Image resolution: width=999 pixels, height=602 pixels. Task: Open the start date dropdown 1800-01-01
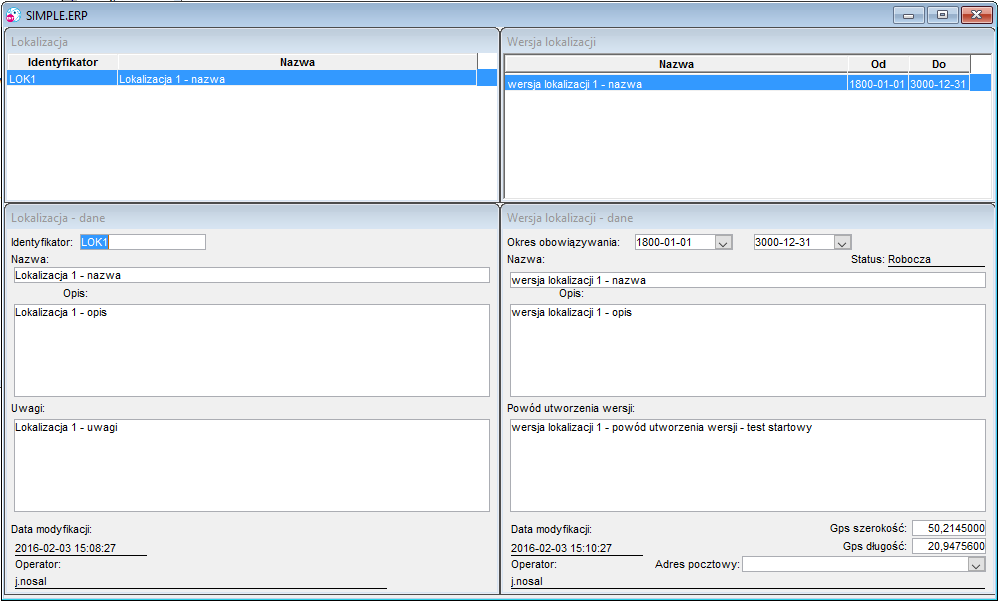click(723, 243)
